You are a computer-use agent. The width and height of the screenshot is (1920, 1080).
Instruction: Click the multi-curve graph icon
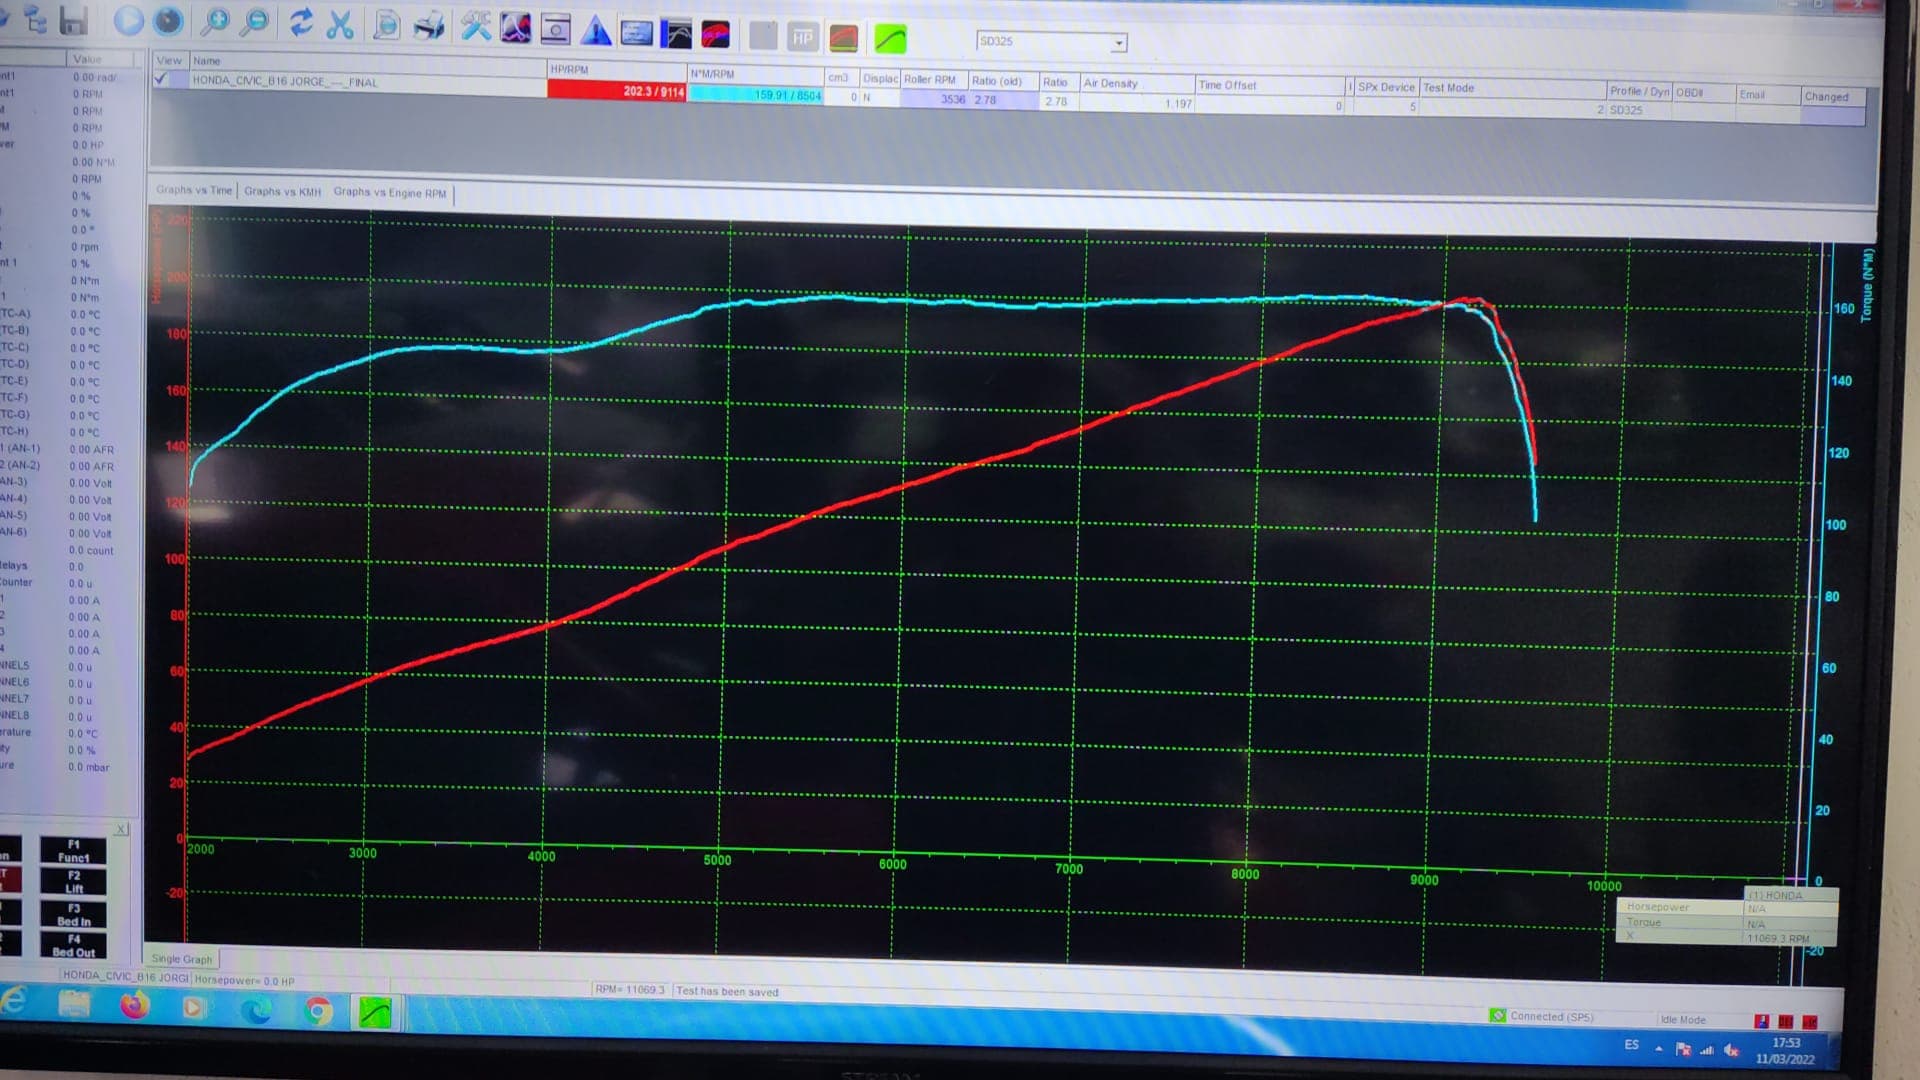[515, 28]
